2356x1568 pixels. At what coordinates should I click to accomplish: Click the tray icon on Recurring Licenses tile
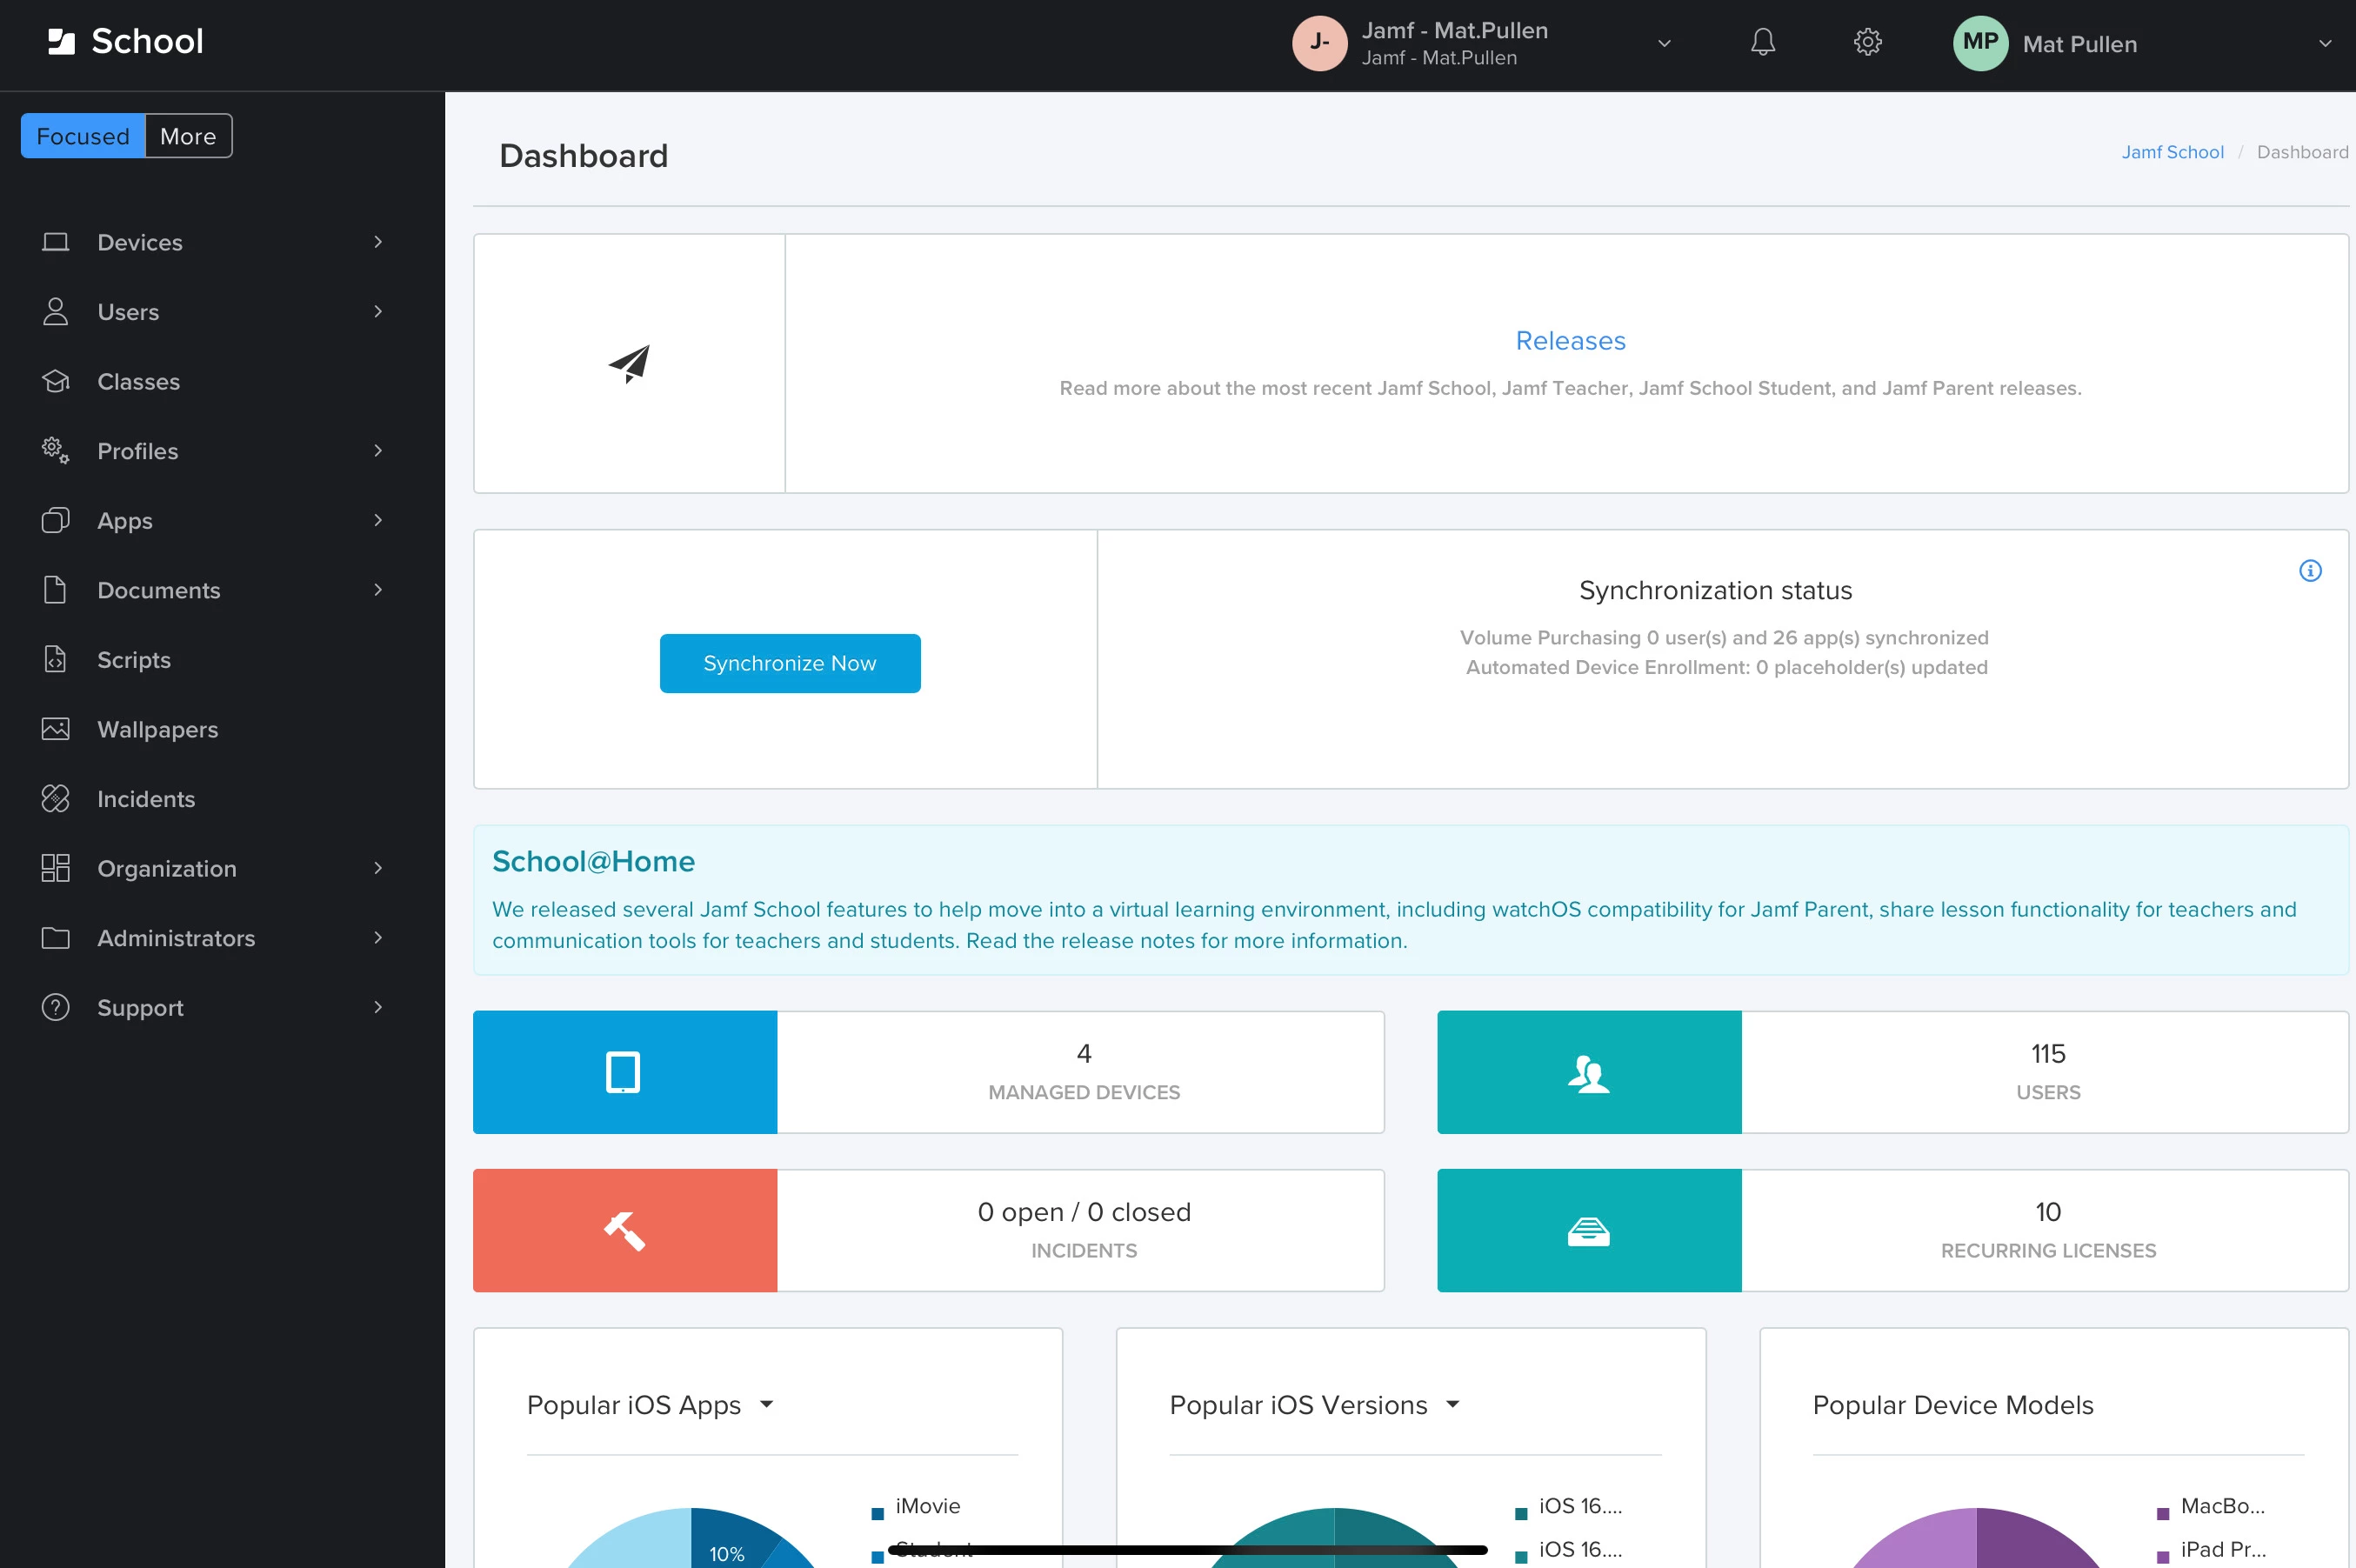(1588, 1232)
